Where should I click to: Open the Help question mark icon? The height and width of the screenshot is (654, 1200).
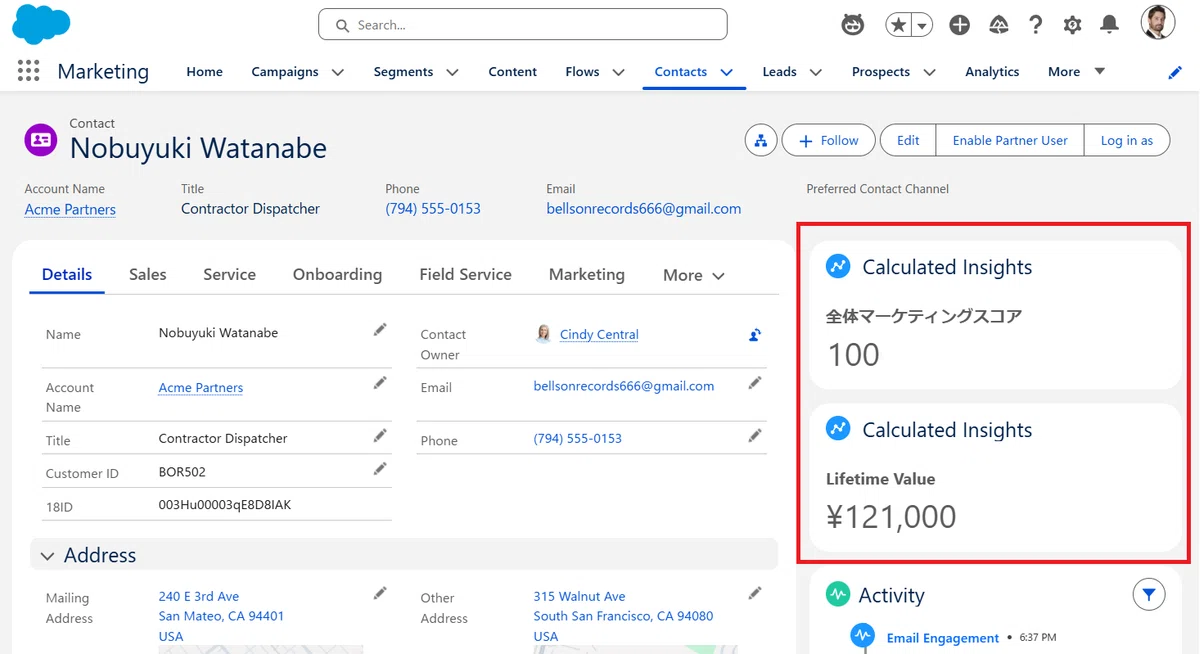1035,25
